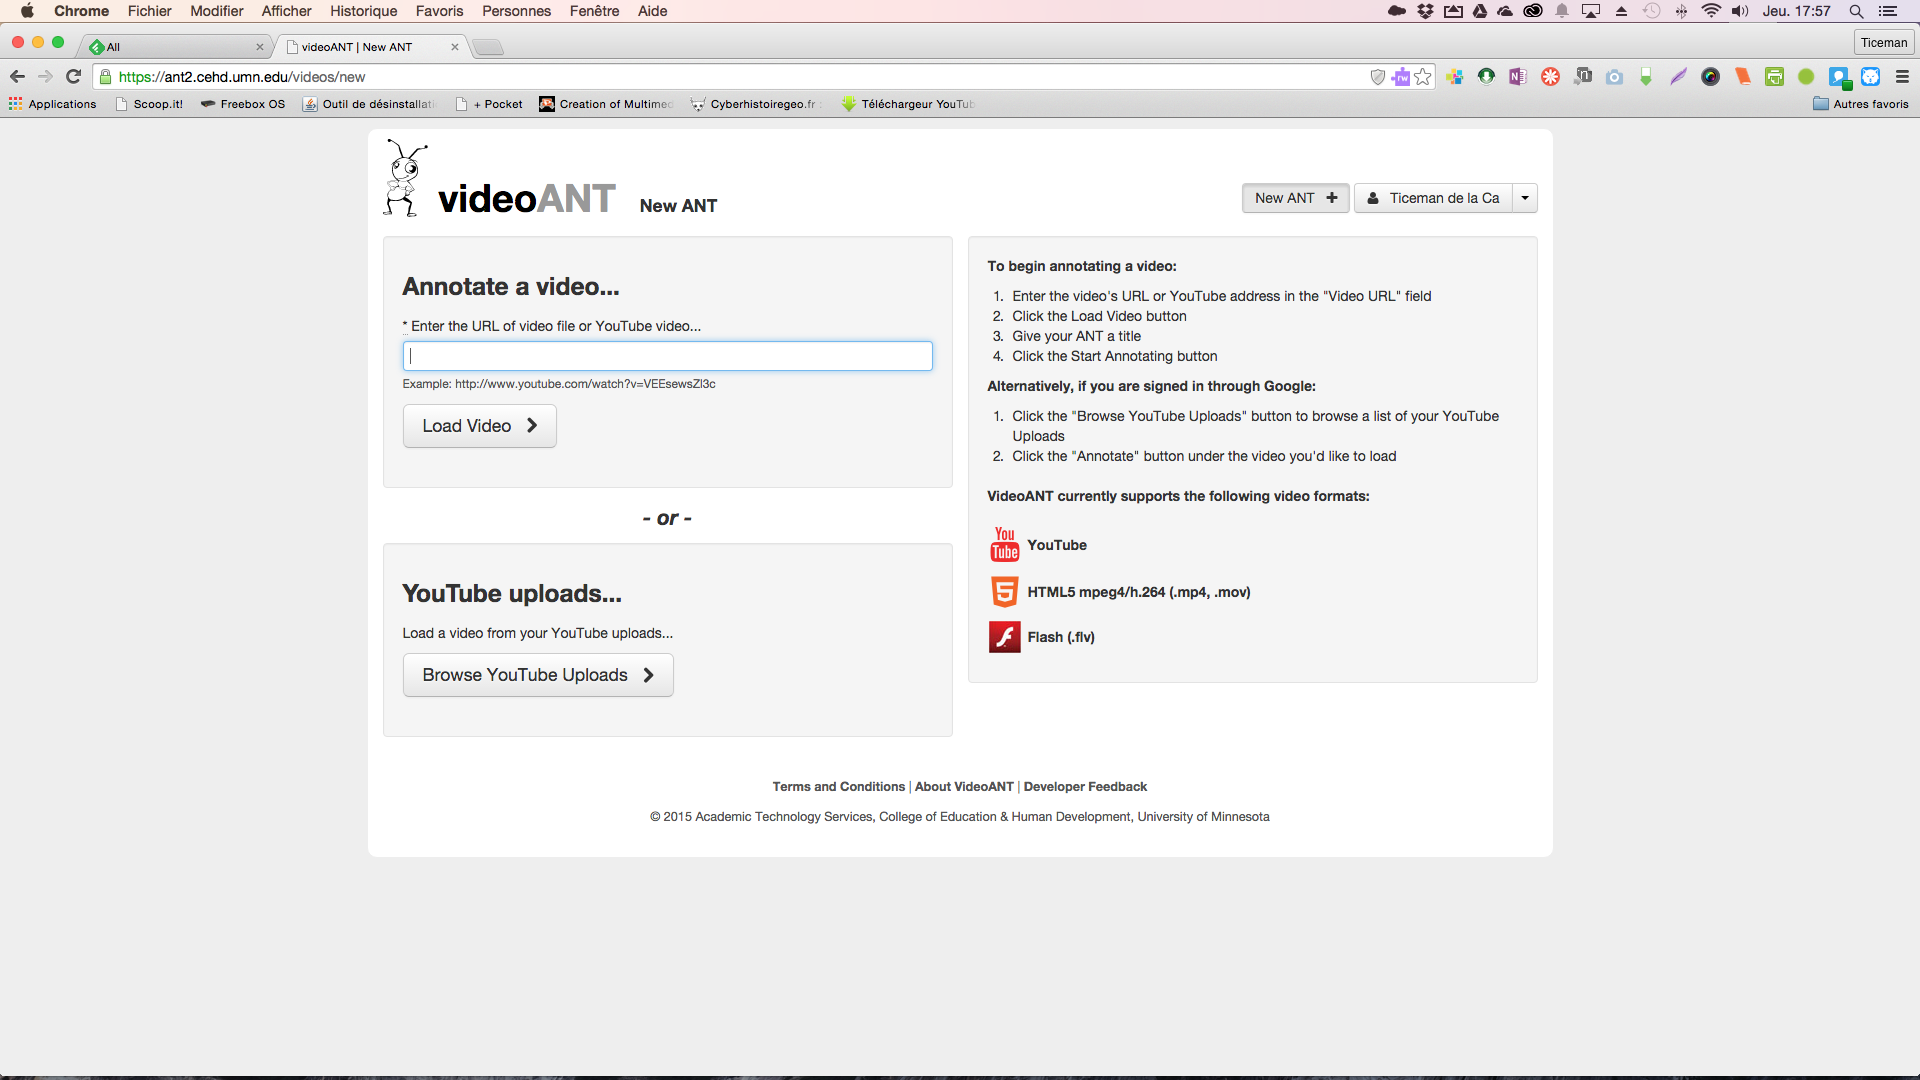The width and height of the screenshot is (1920, 1080).
Task: Reload the current page
Action: click(x=73, y=77)
